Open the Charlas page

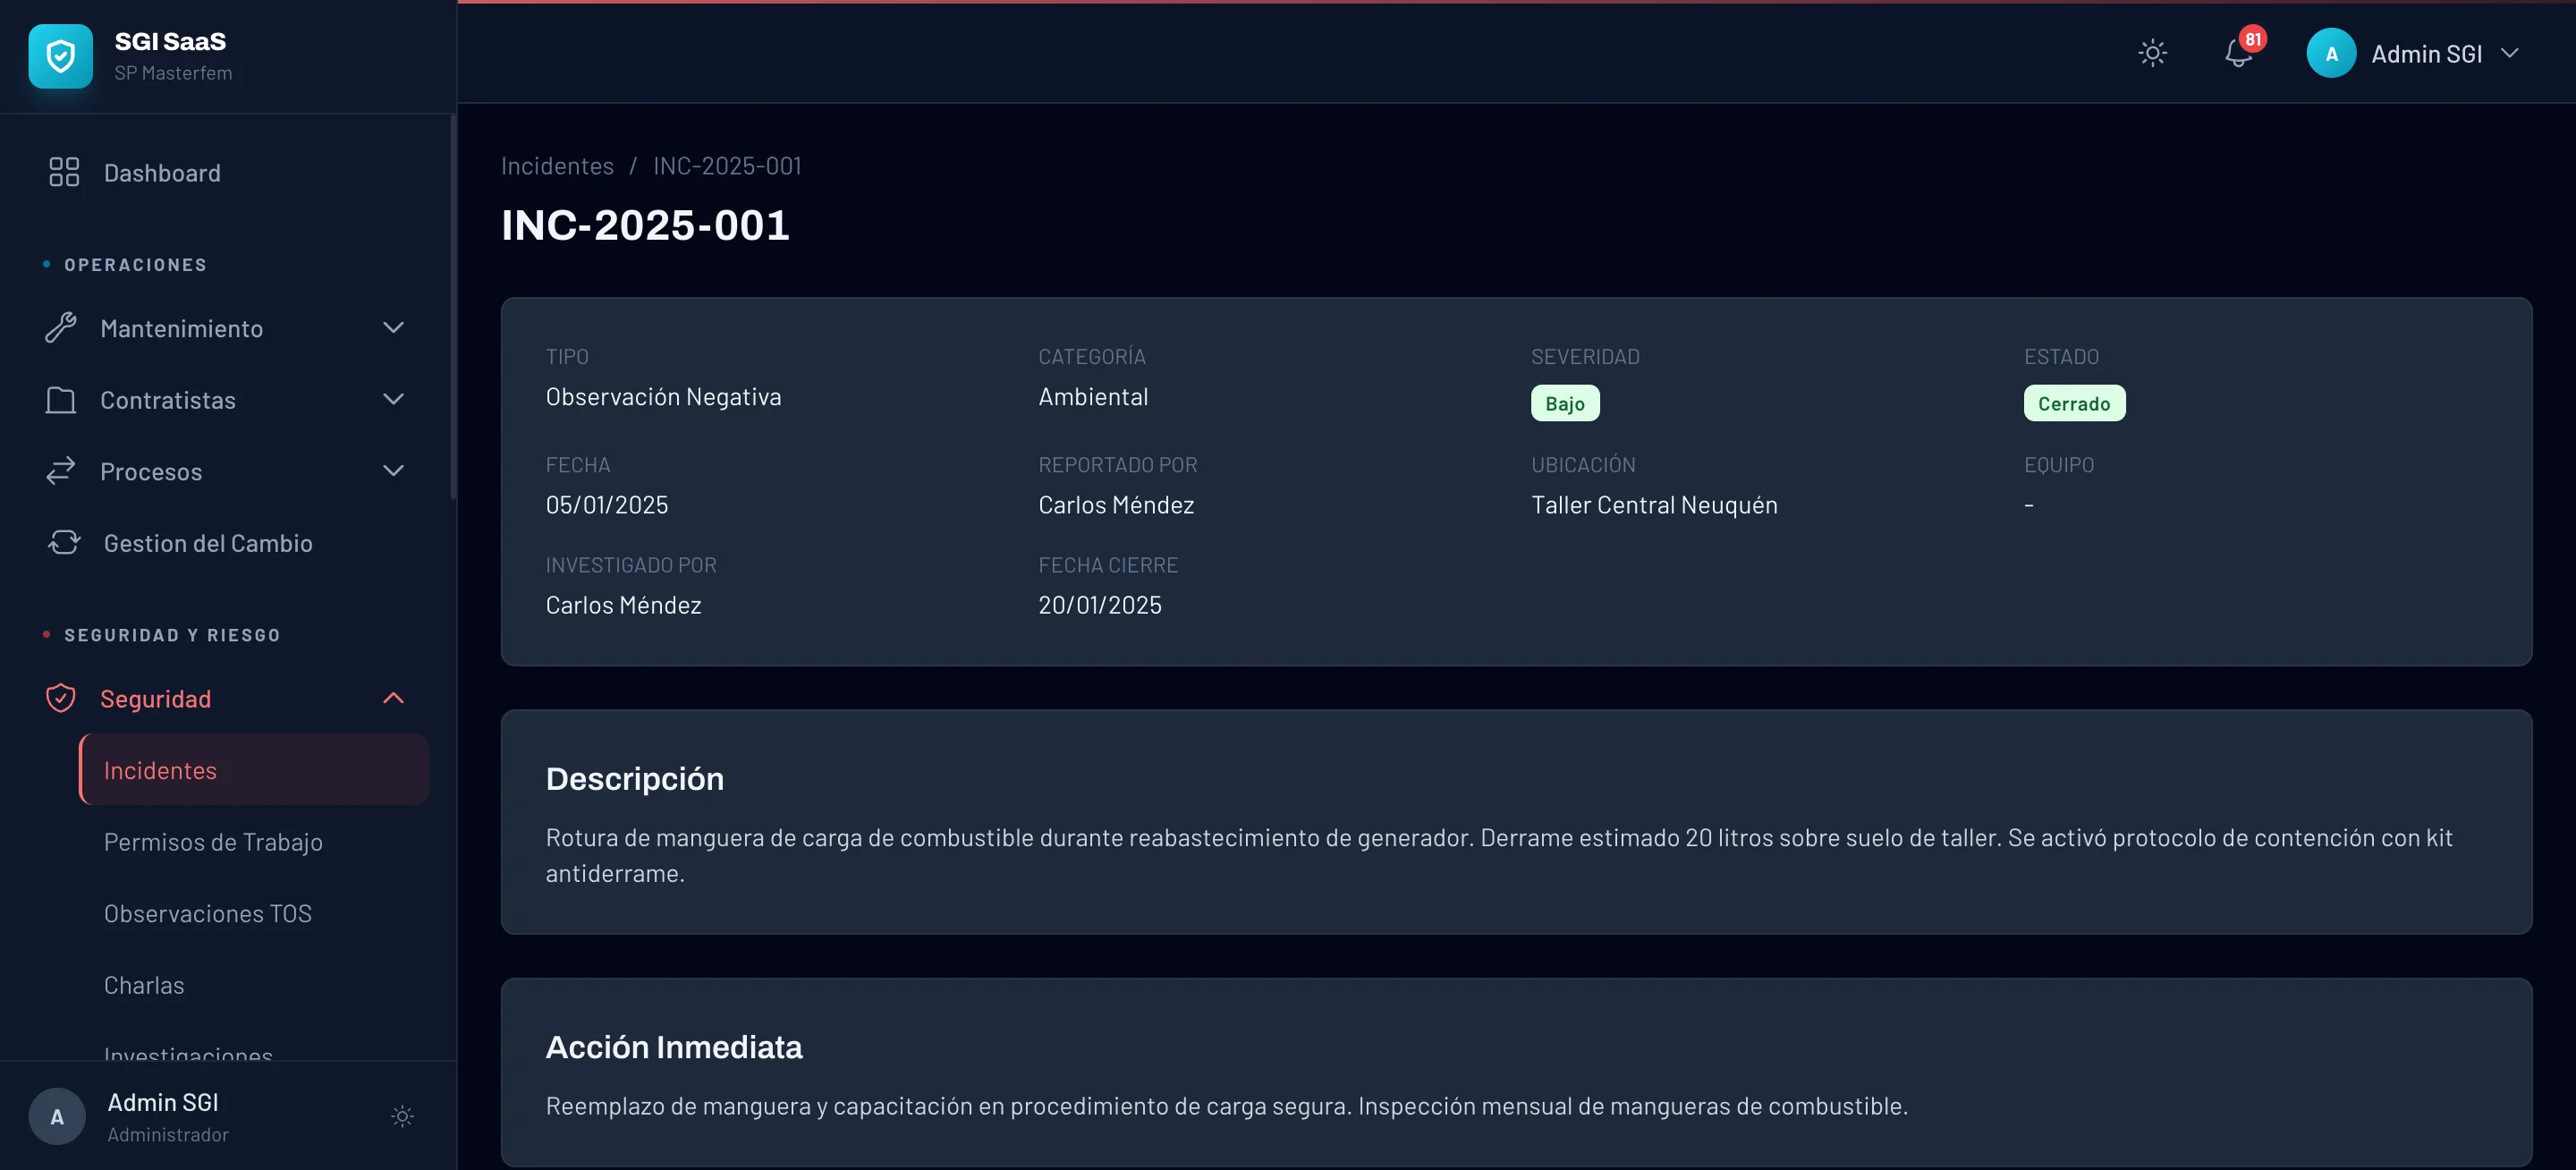click(144, 984)
